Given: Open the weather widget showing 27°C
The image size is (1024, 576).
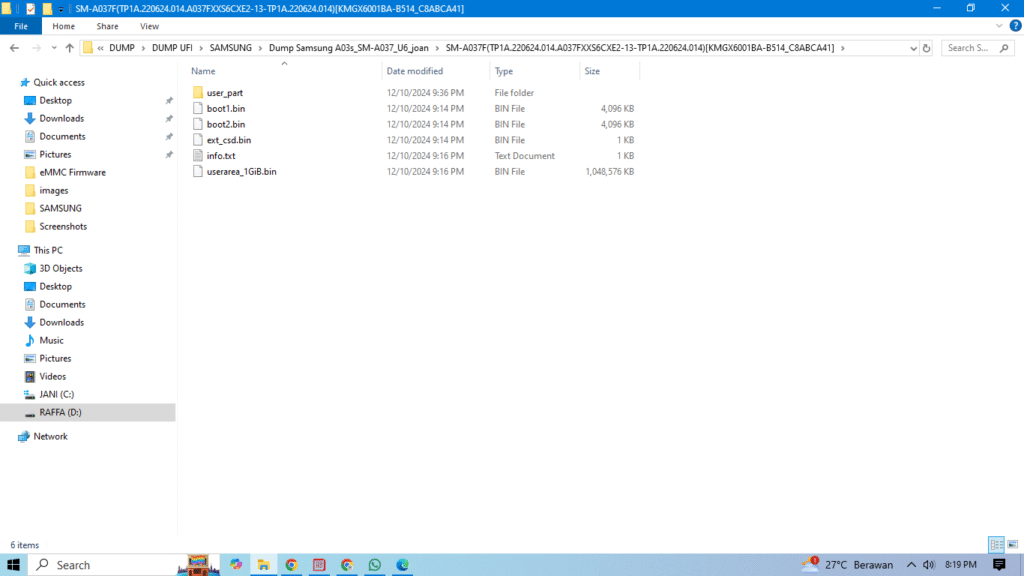Looking at the screenshot, I should coord(848,565).
